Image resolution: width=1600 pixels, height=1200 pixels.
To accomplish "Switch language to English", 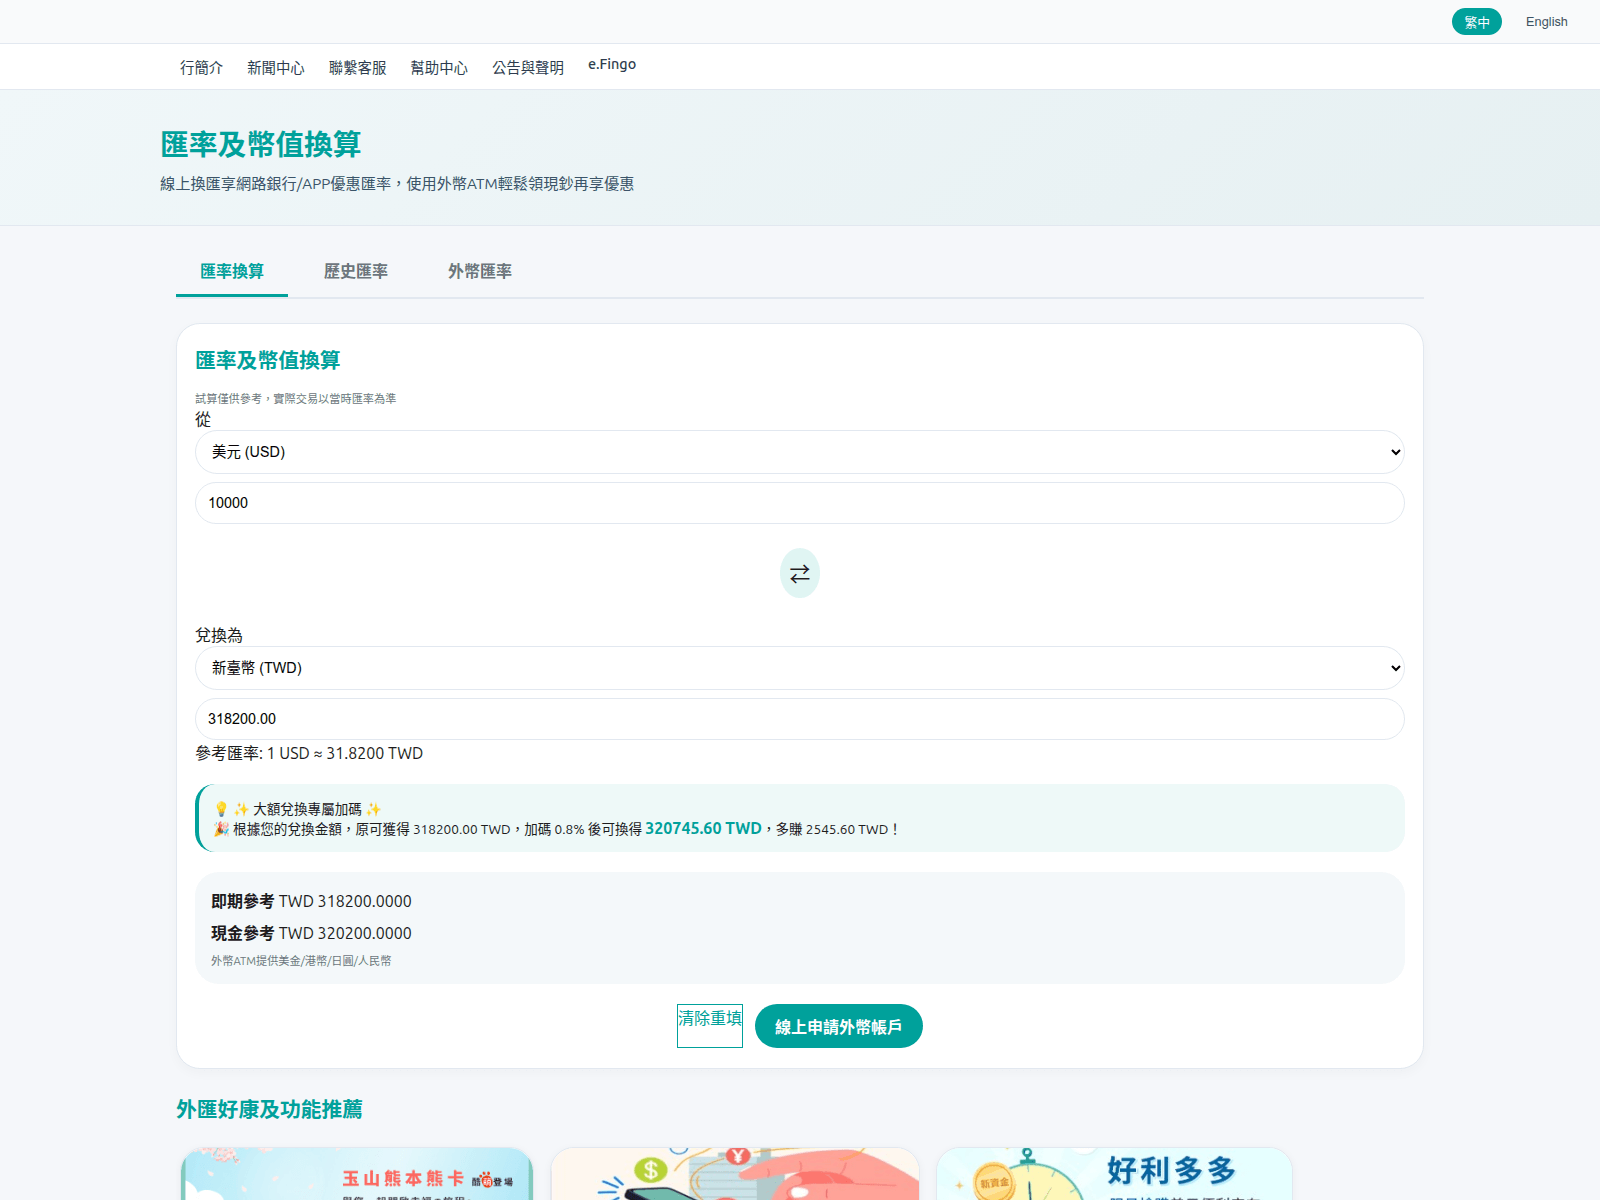I will point(1546,22).
